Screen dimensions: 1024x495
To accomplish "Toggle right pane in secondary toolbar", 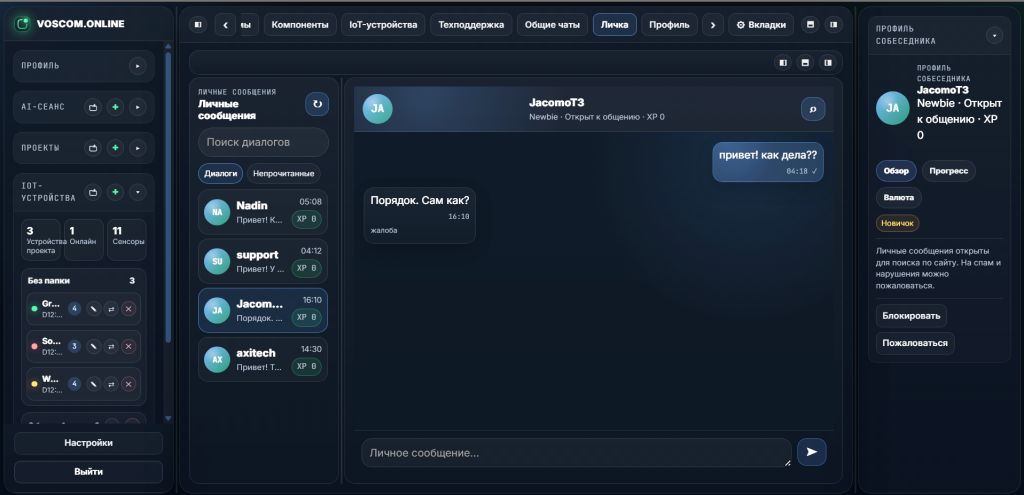I will (828, 63).
